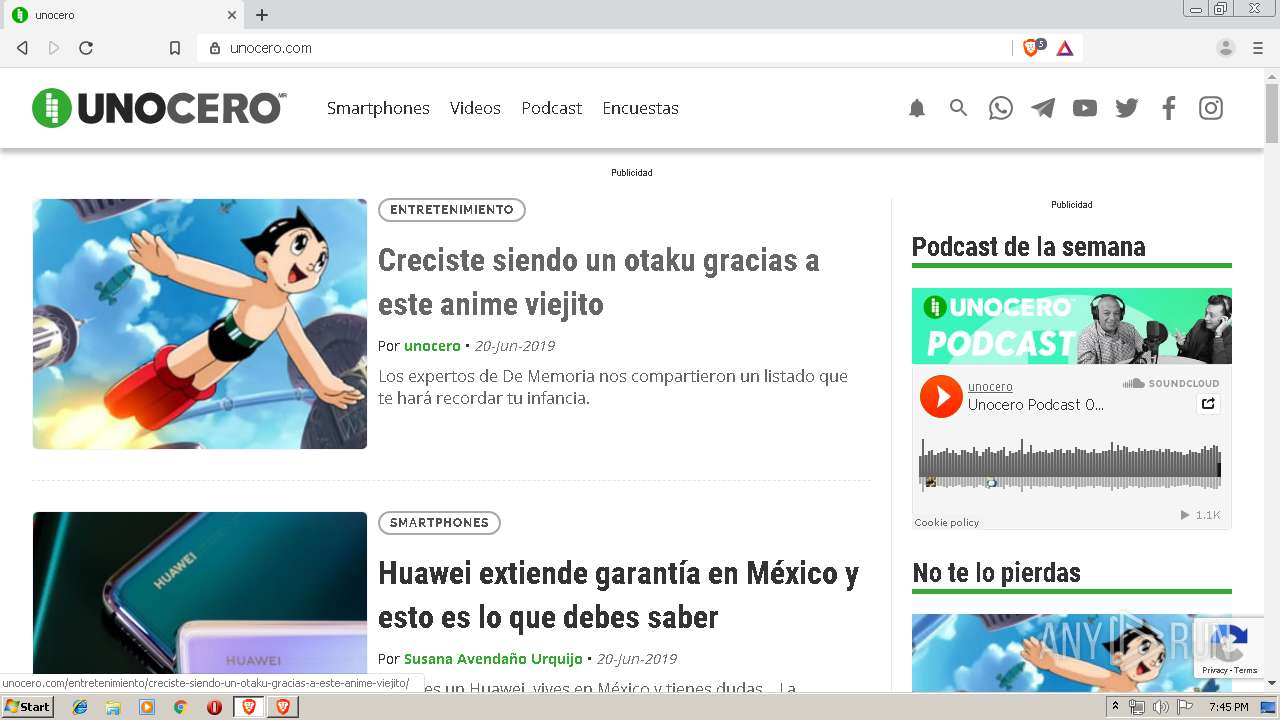The height and width of the screenshot is (720, 1280).
Task: Go back using browser back arrow
Action: pos(22,48)
